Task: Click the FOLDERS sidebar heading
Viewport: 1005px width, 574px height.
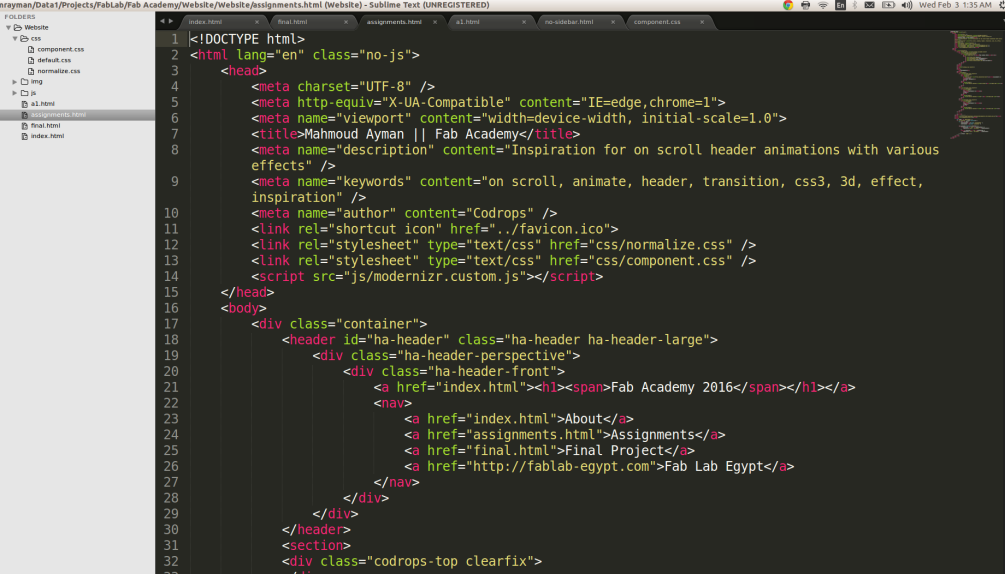Action: pos(20,17)
